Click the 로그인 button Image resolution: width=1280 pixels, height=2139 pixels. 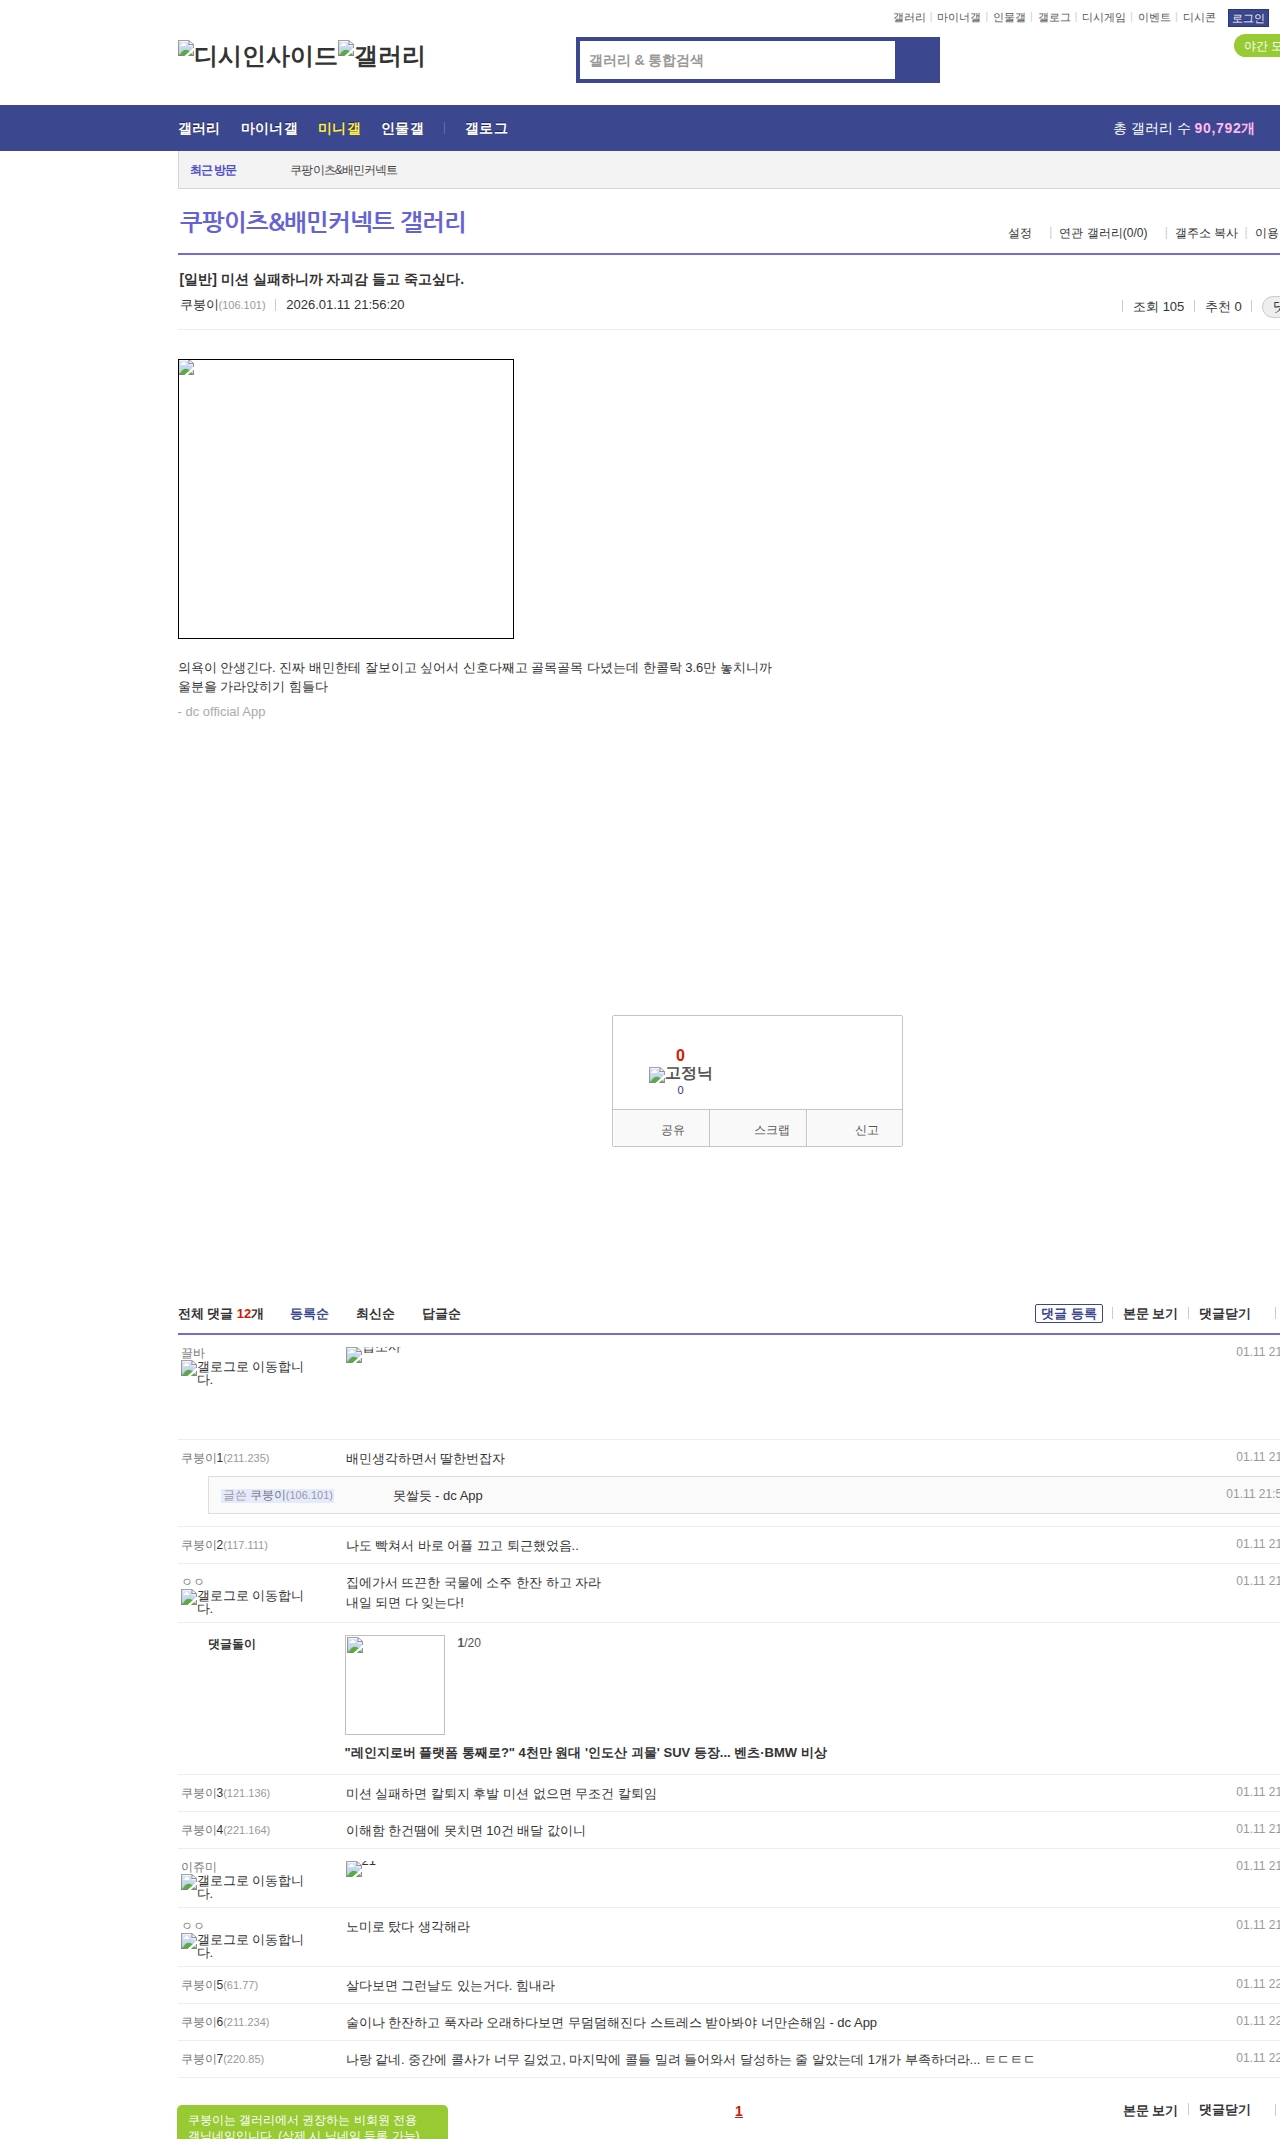pyautogui.click(x=1248, y=18)
